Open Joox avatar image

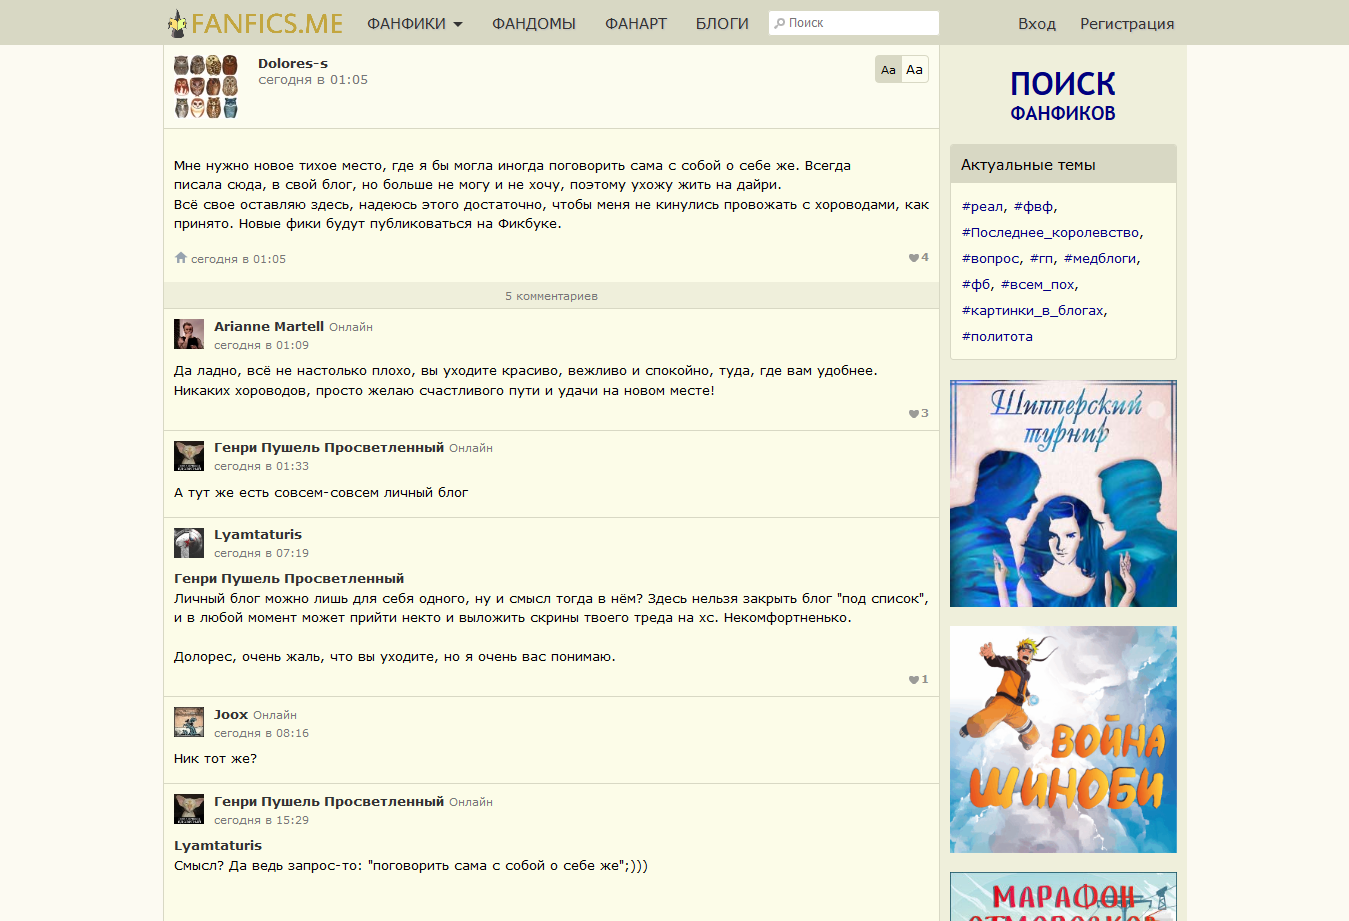(189, 722)
